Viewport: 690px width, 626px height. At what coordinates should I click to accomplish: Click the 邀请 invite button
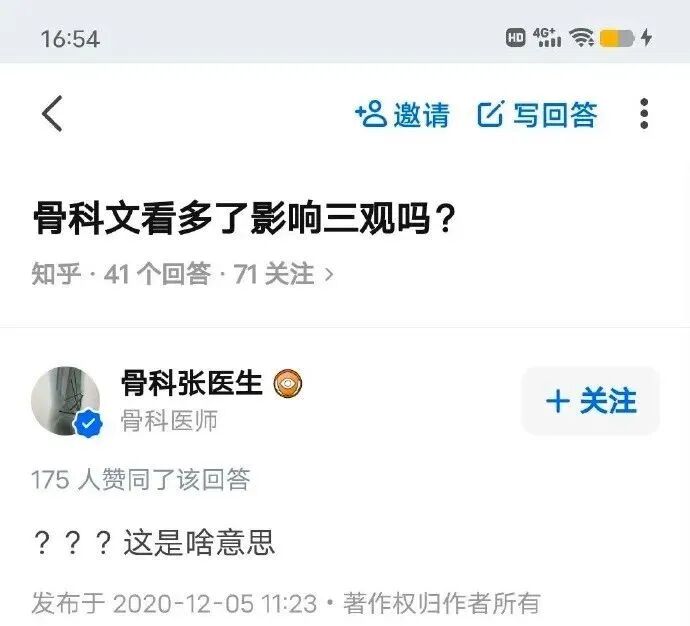pyautogui.click(x=402, y=114)
